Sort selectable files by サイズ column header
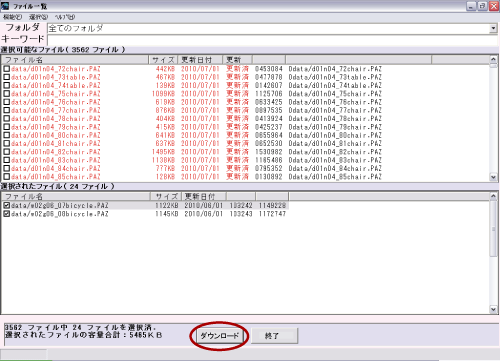Image resolution: width=500 pixels, height=361 pixels. coord(163,60)
